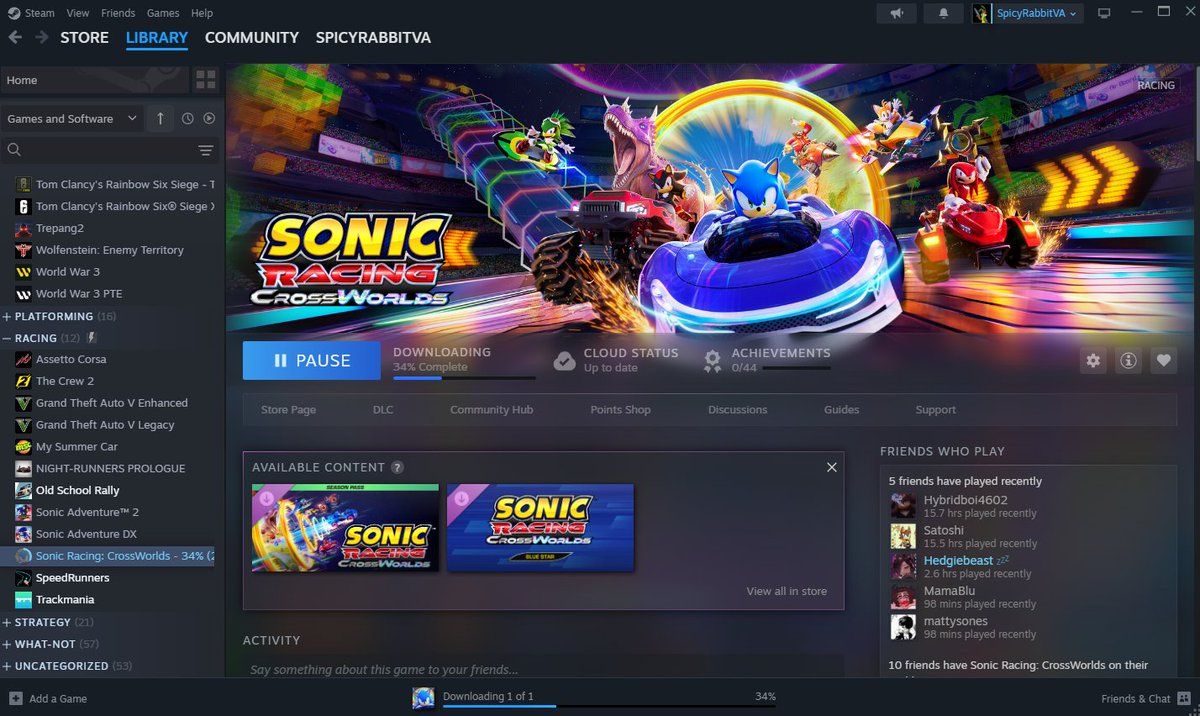Click mattysones friend avatar

click(x=903, y=627)
